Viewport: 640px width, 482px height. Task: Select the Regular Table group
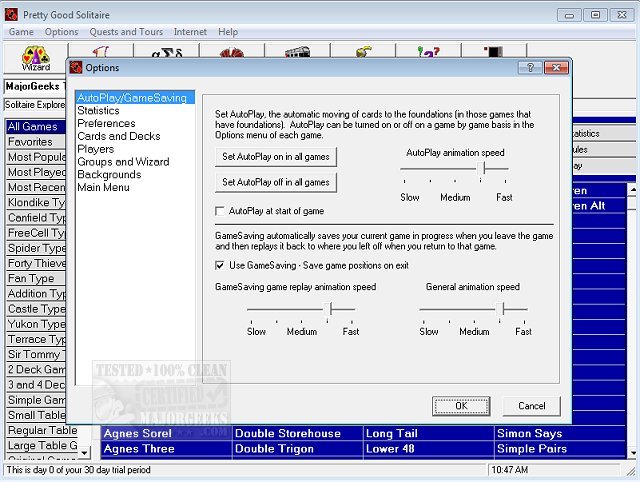tap(42, 431)
